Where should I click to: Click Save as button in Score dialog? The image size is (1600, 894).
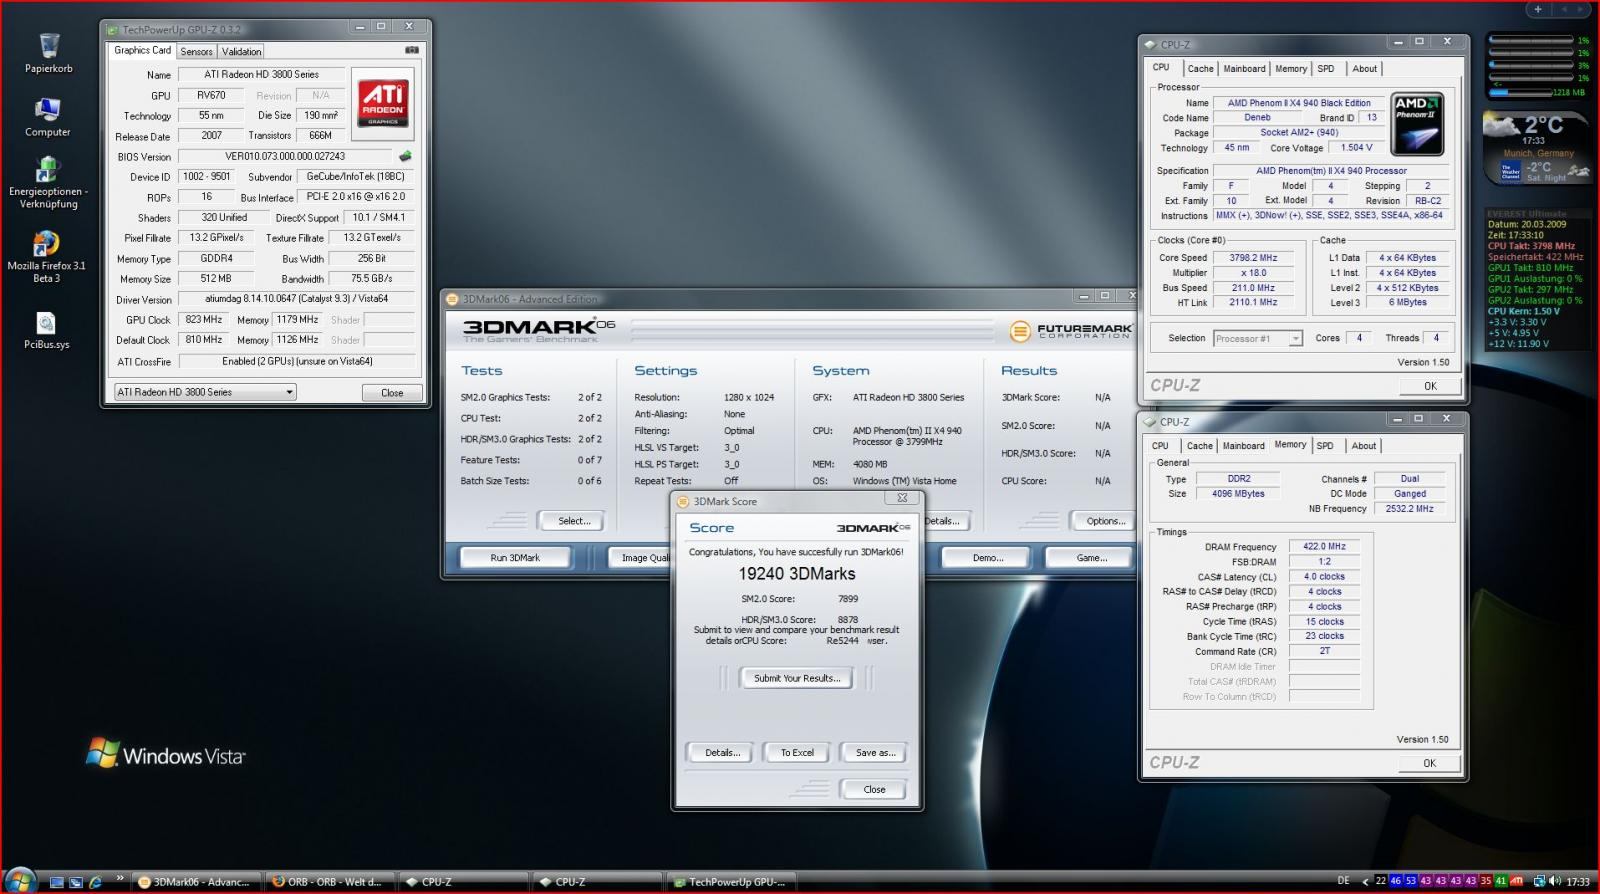coord(875,753)
